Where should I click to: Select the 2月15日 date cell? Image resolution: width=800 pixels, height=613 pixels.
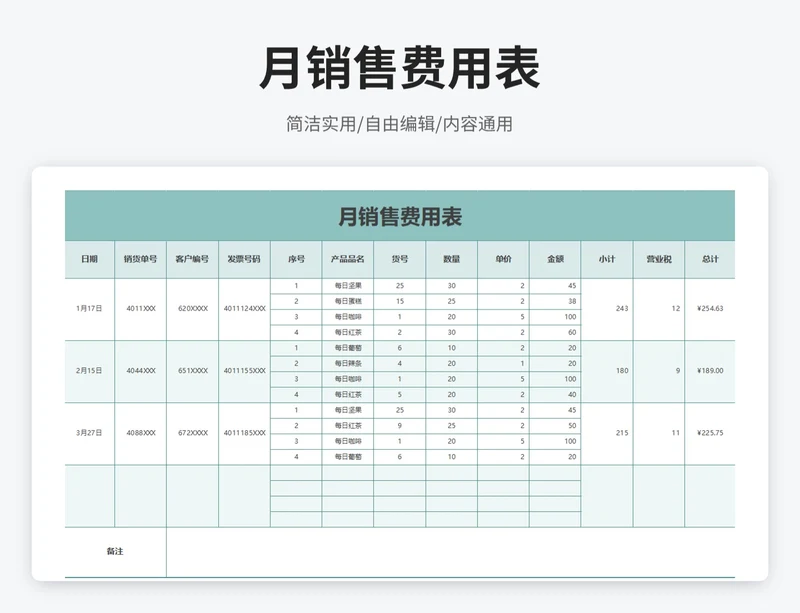(x=89, y=371)
